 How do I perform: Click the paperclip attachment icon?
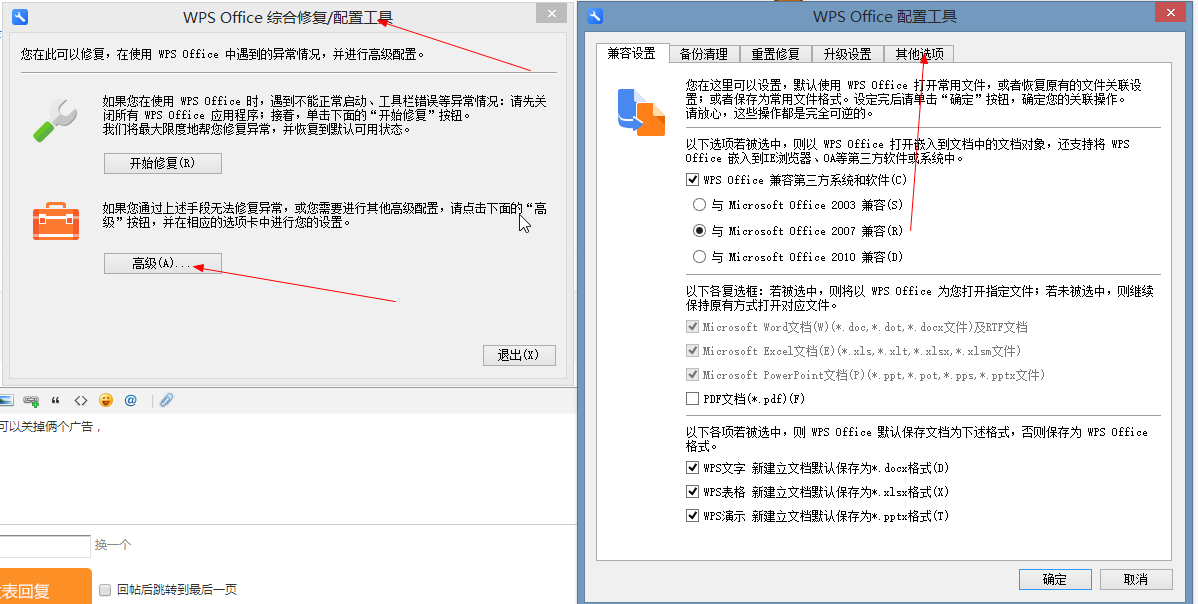tap(166, 400)
